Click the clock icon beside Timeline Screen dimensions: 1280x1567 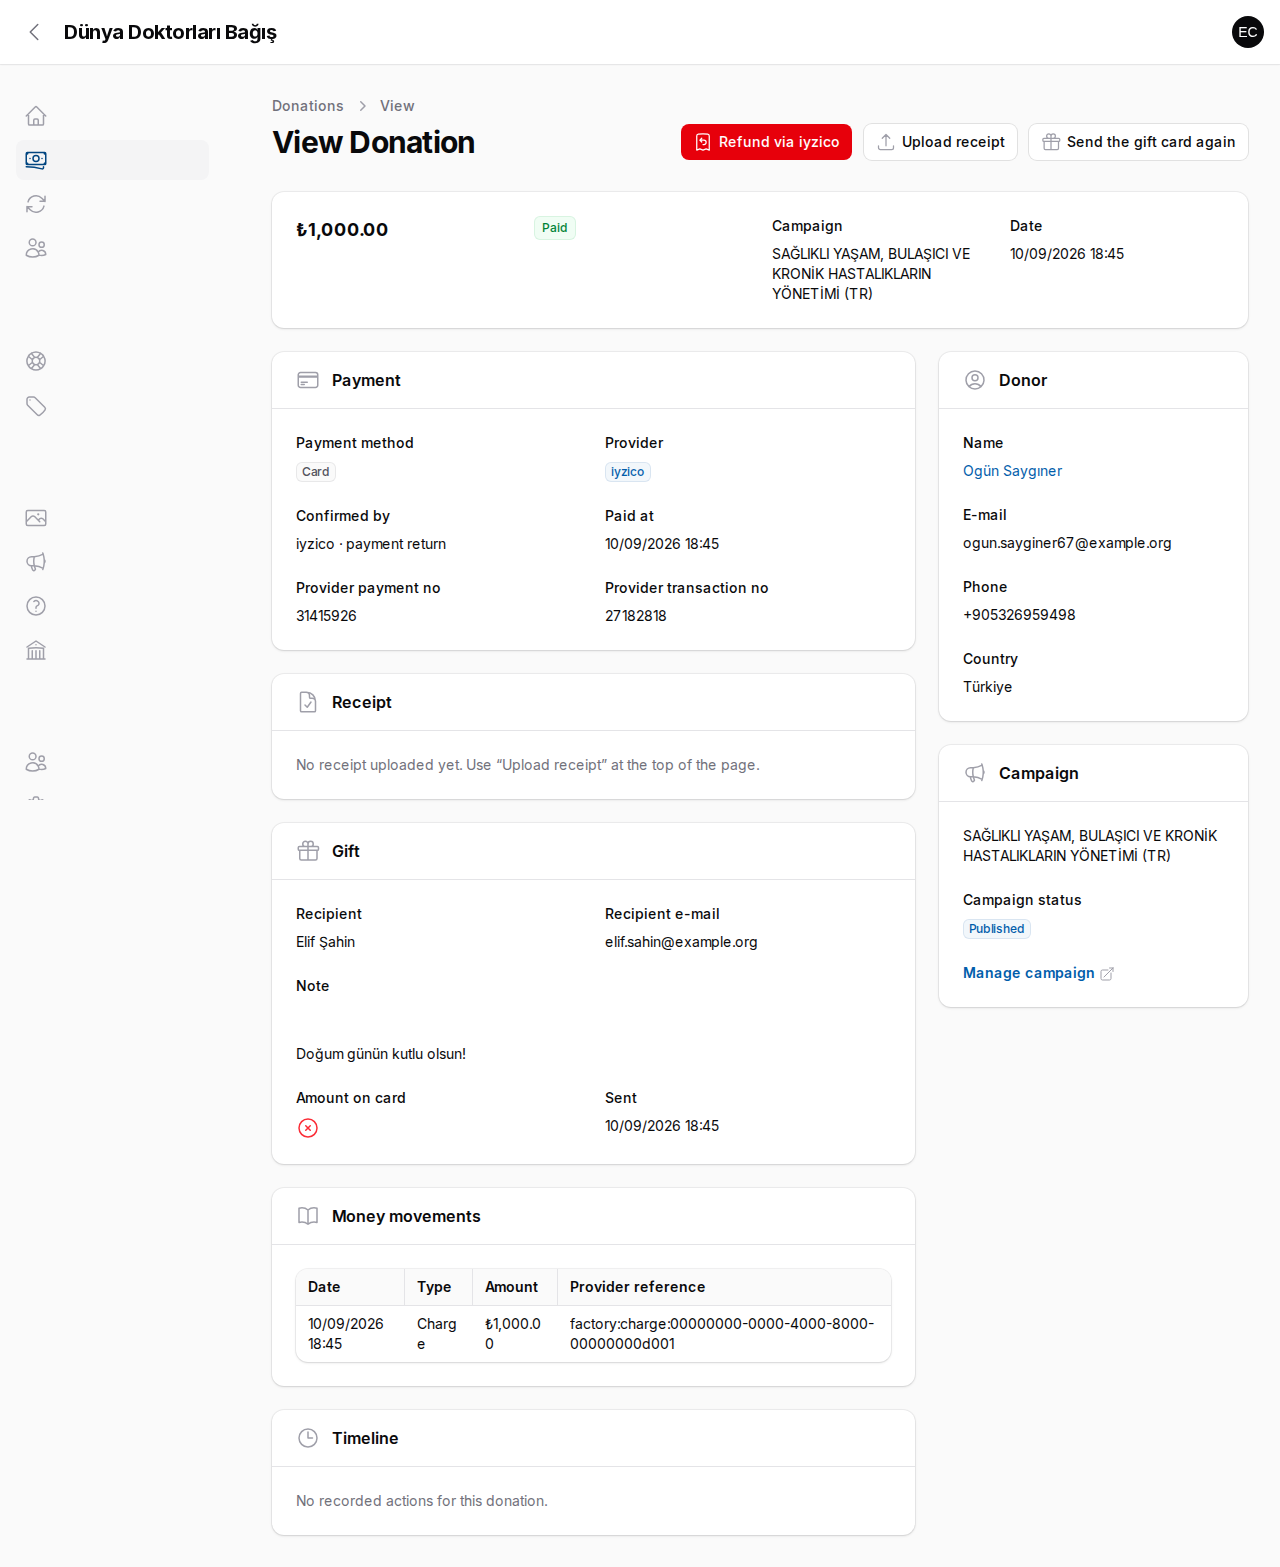308,1438
